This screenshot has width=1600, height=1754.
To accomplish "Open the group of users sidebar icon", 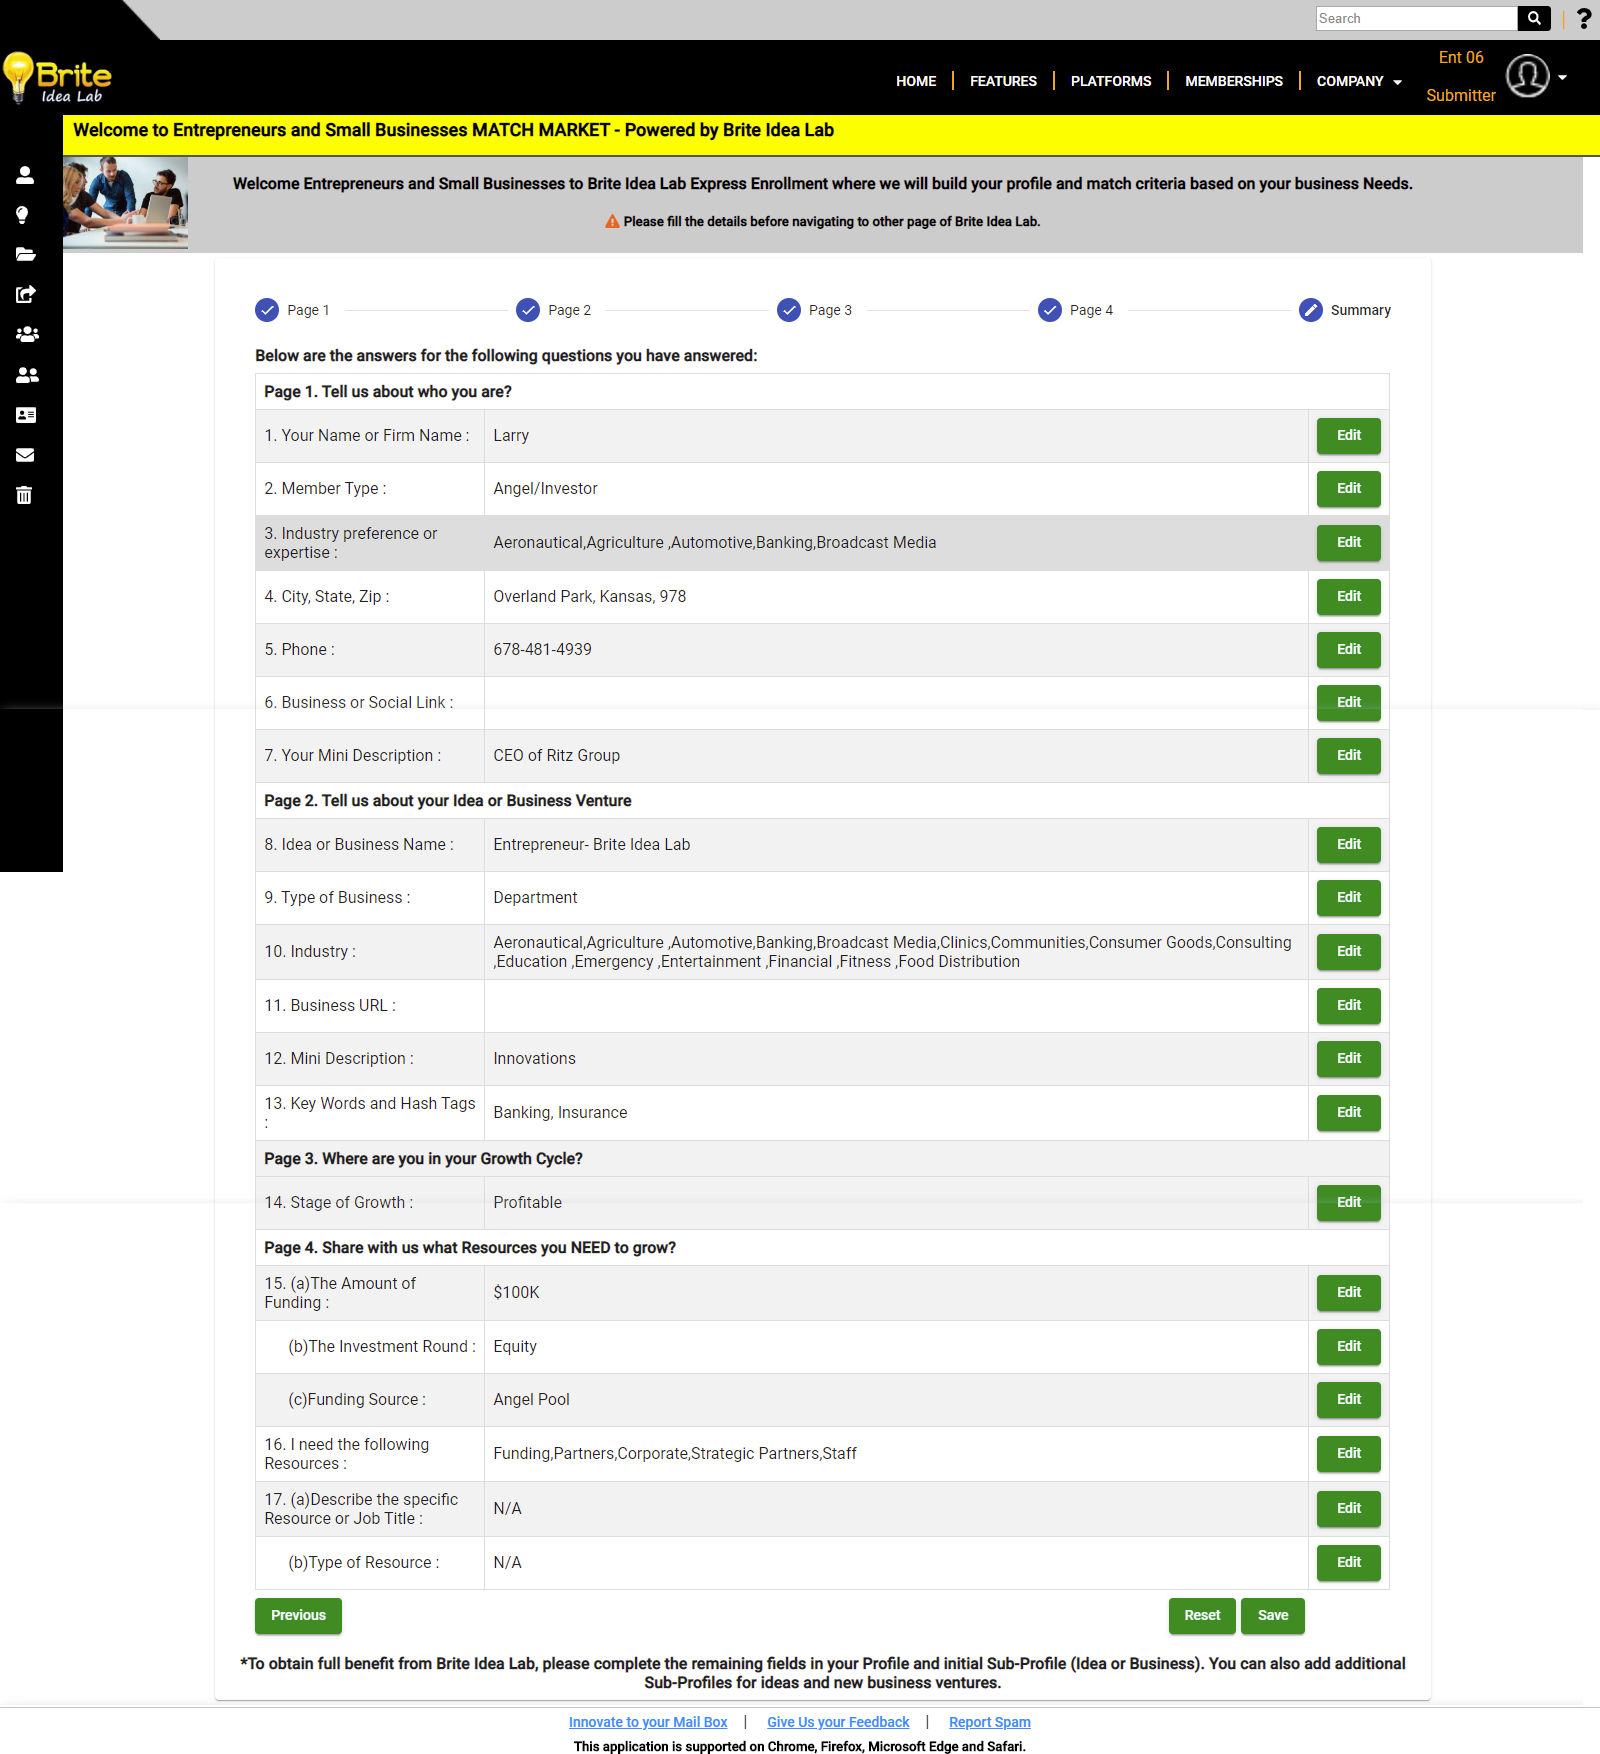I will pos(27,334).
